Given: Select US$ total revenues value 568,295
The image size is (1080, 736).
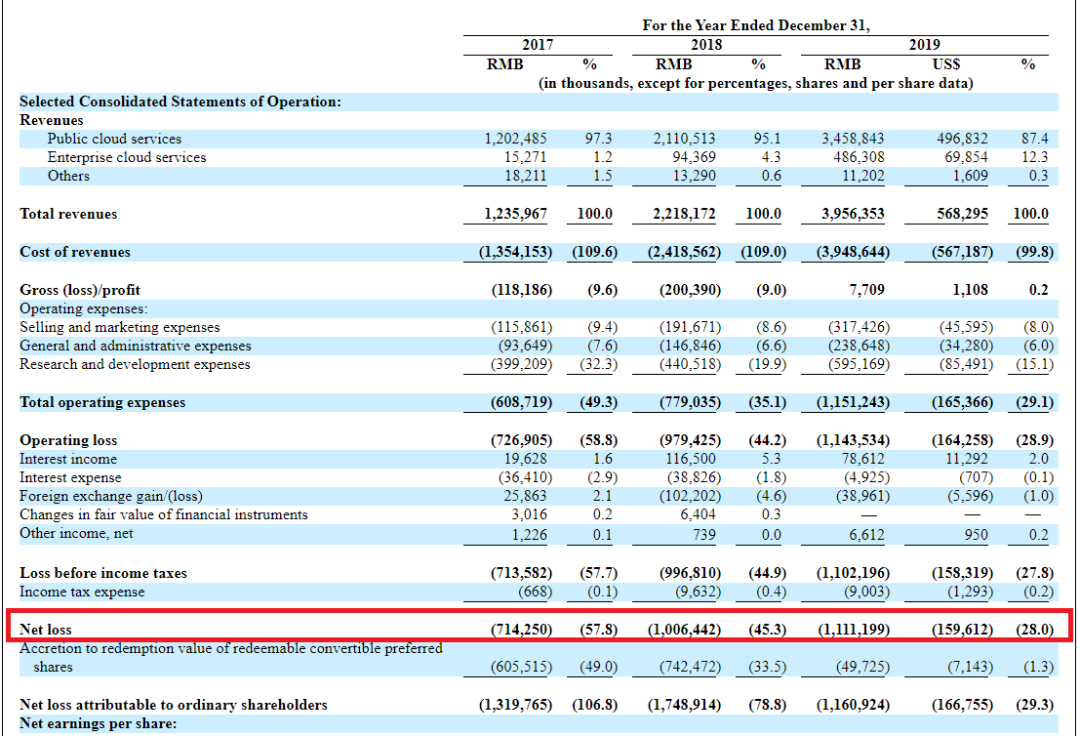Looking at the screenshot, I should pyautogui.click(x=962, y=214).
